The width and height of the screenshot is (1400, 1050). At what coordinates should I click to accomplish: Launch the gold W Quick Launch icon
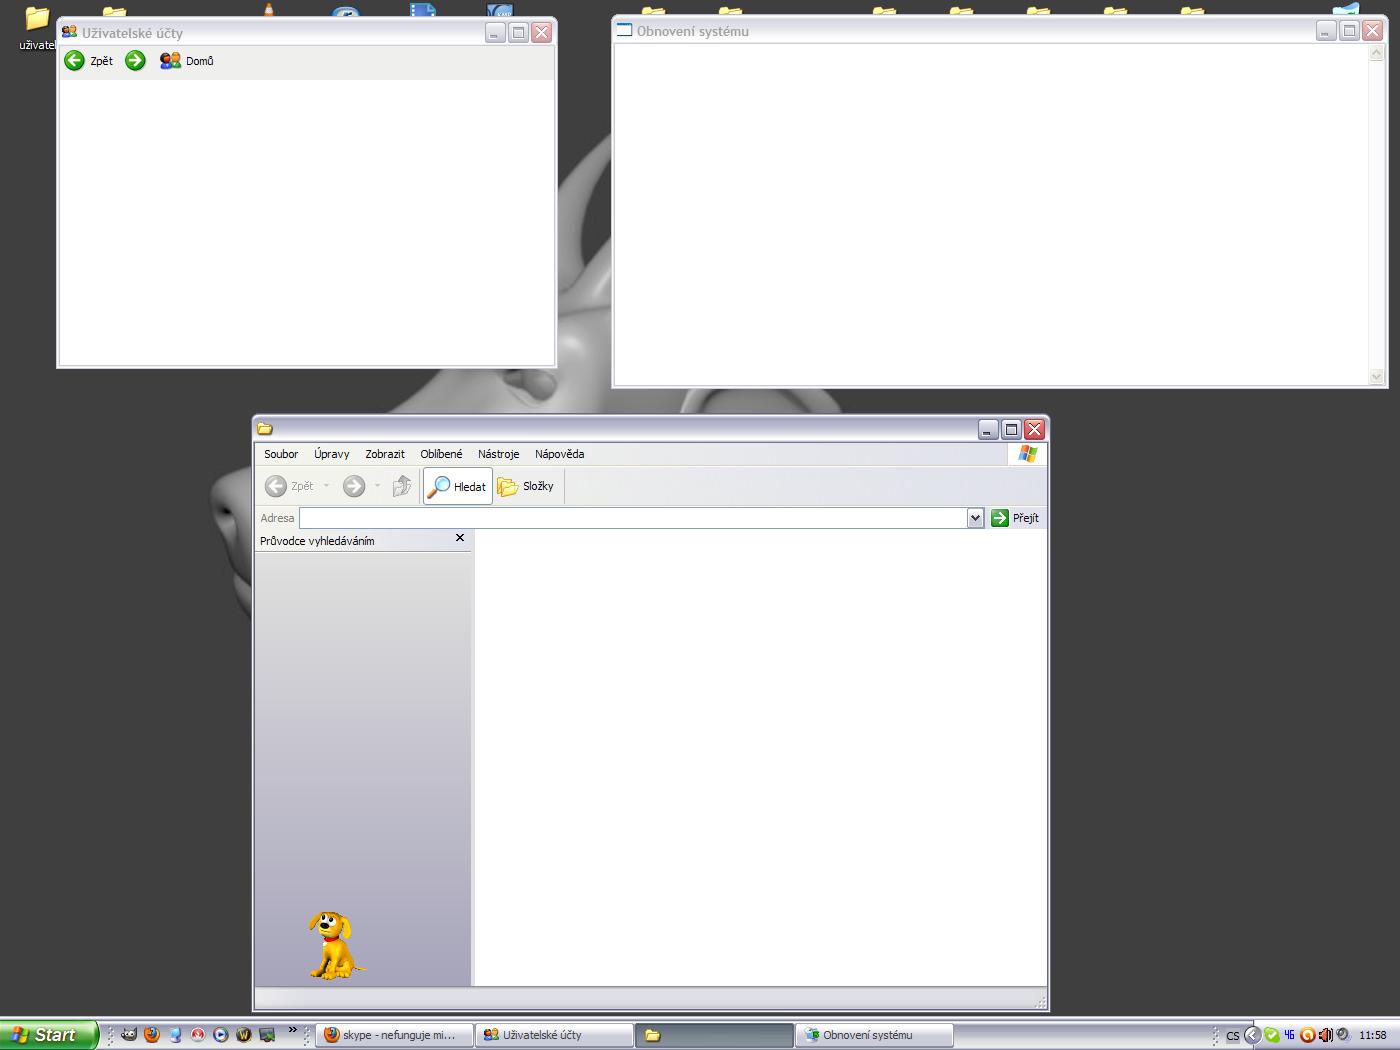tap(244, 1035)
